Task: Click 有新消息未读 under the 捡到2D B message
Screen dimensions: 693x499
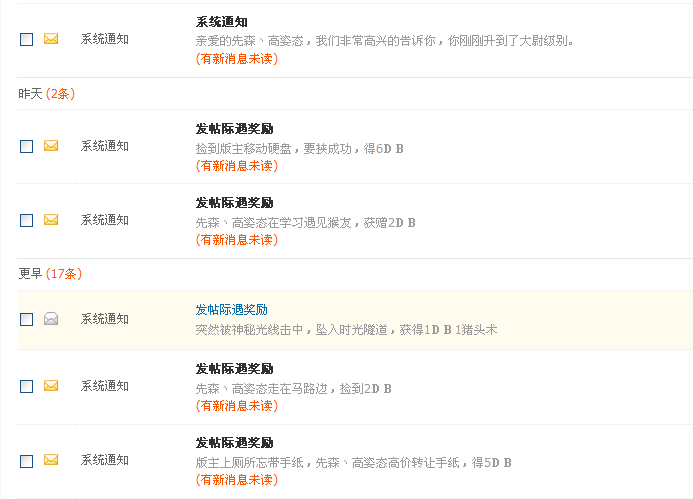Action: tap(237, 406)
